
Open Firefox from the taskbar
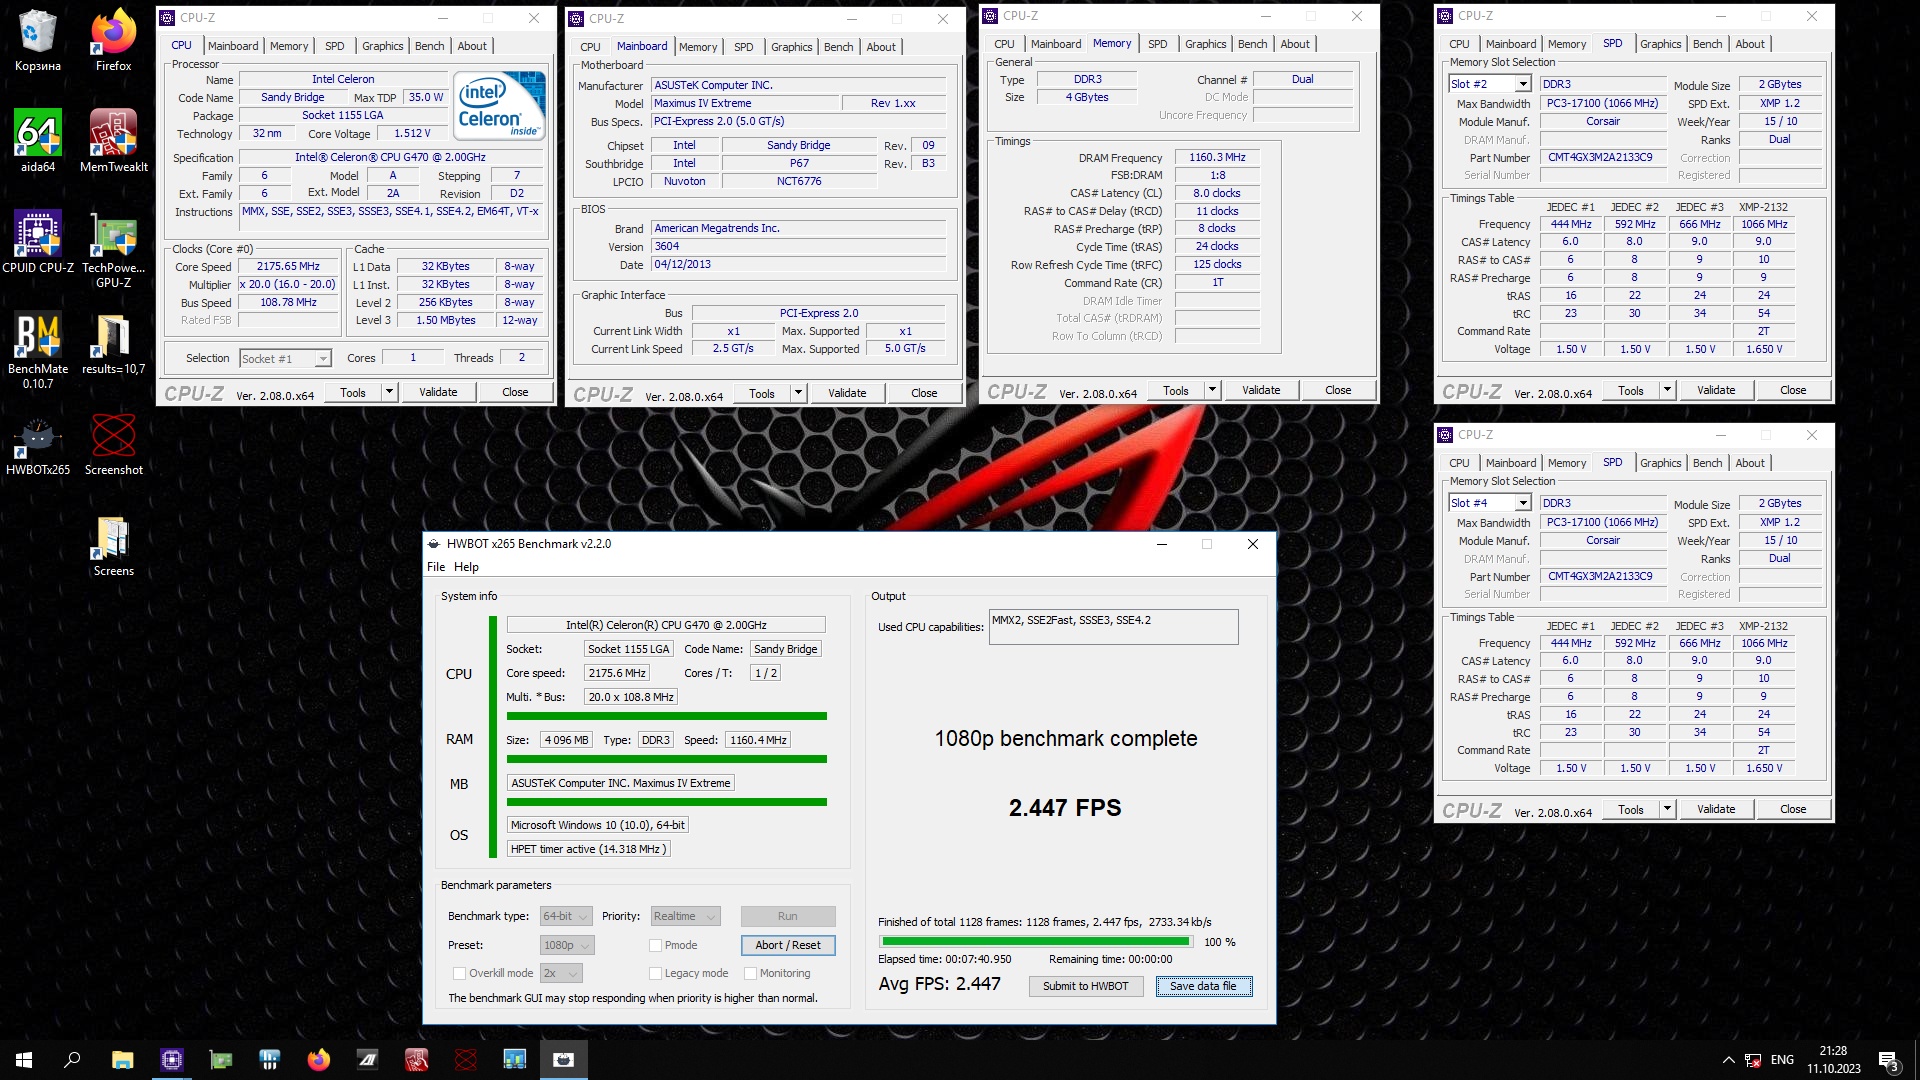pyautogui.click(x=318, y=1060)
